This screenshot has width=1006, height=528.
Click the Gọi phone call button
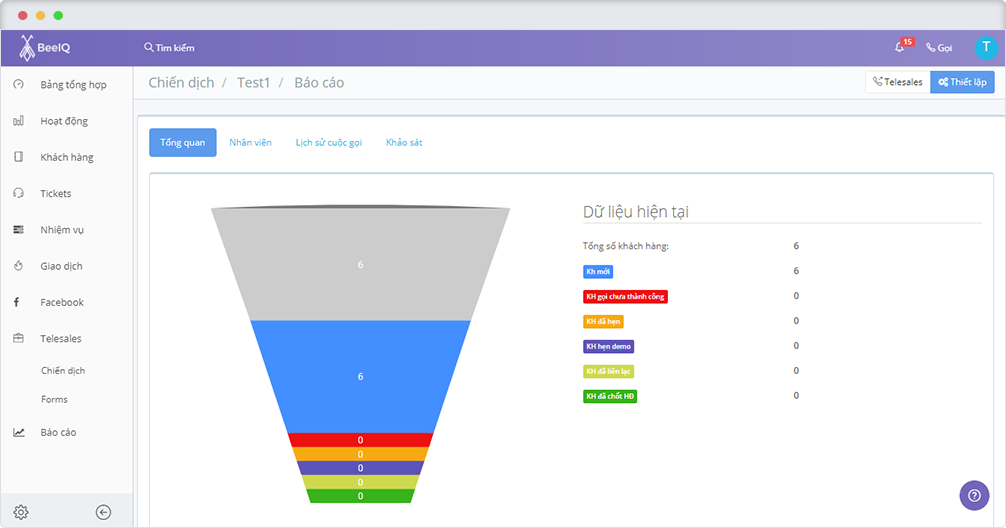939,48
